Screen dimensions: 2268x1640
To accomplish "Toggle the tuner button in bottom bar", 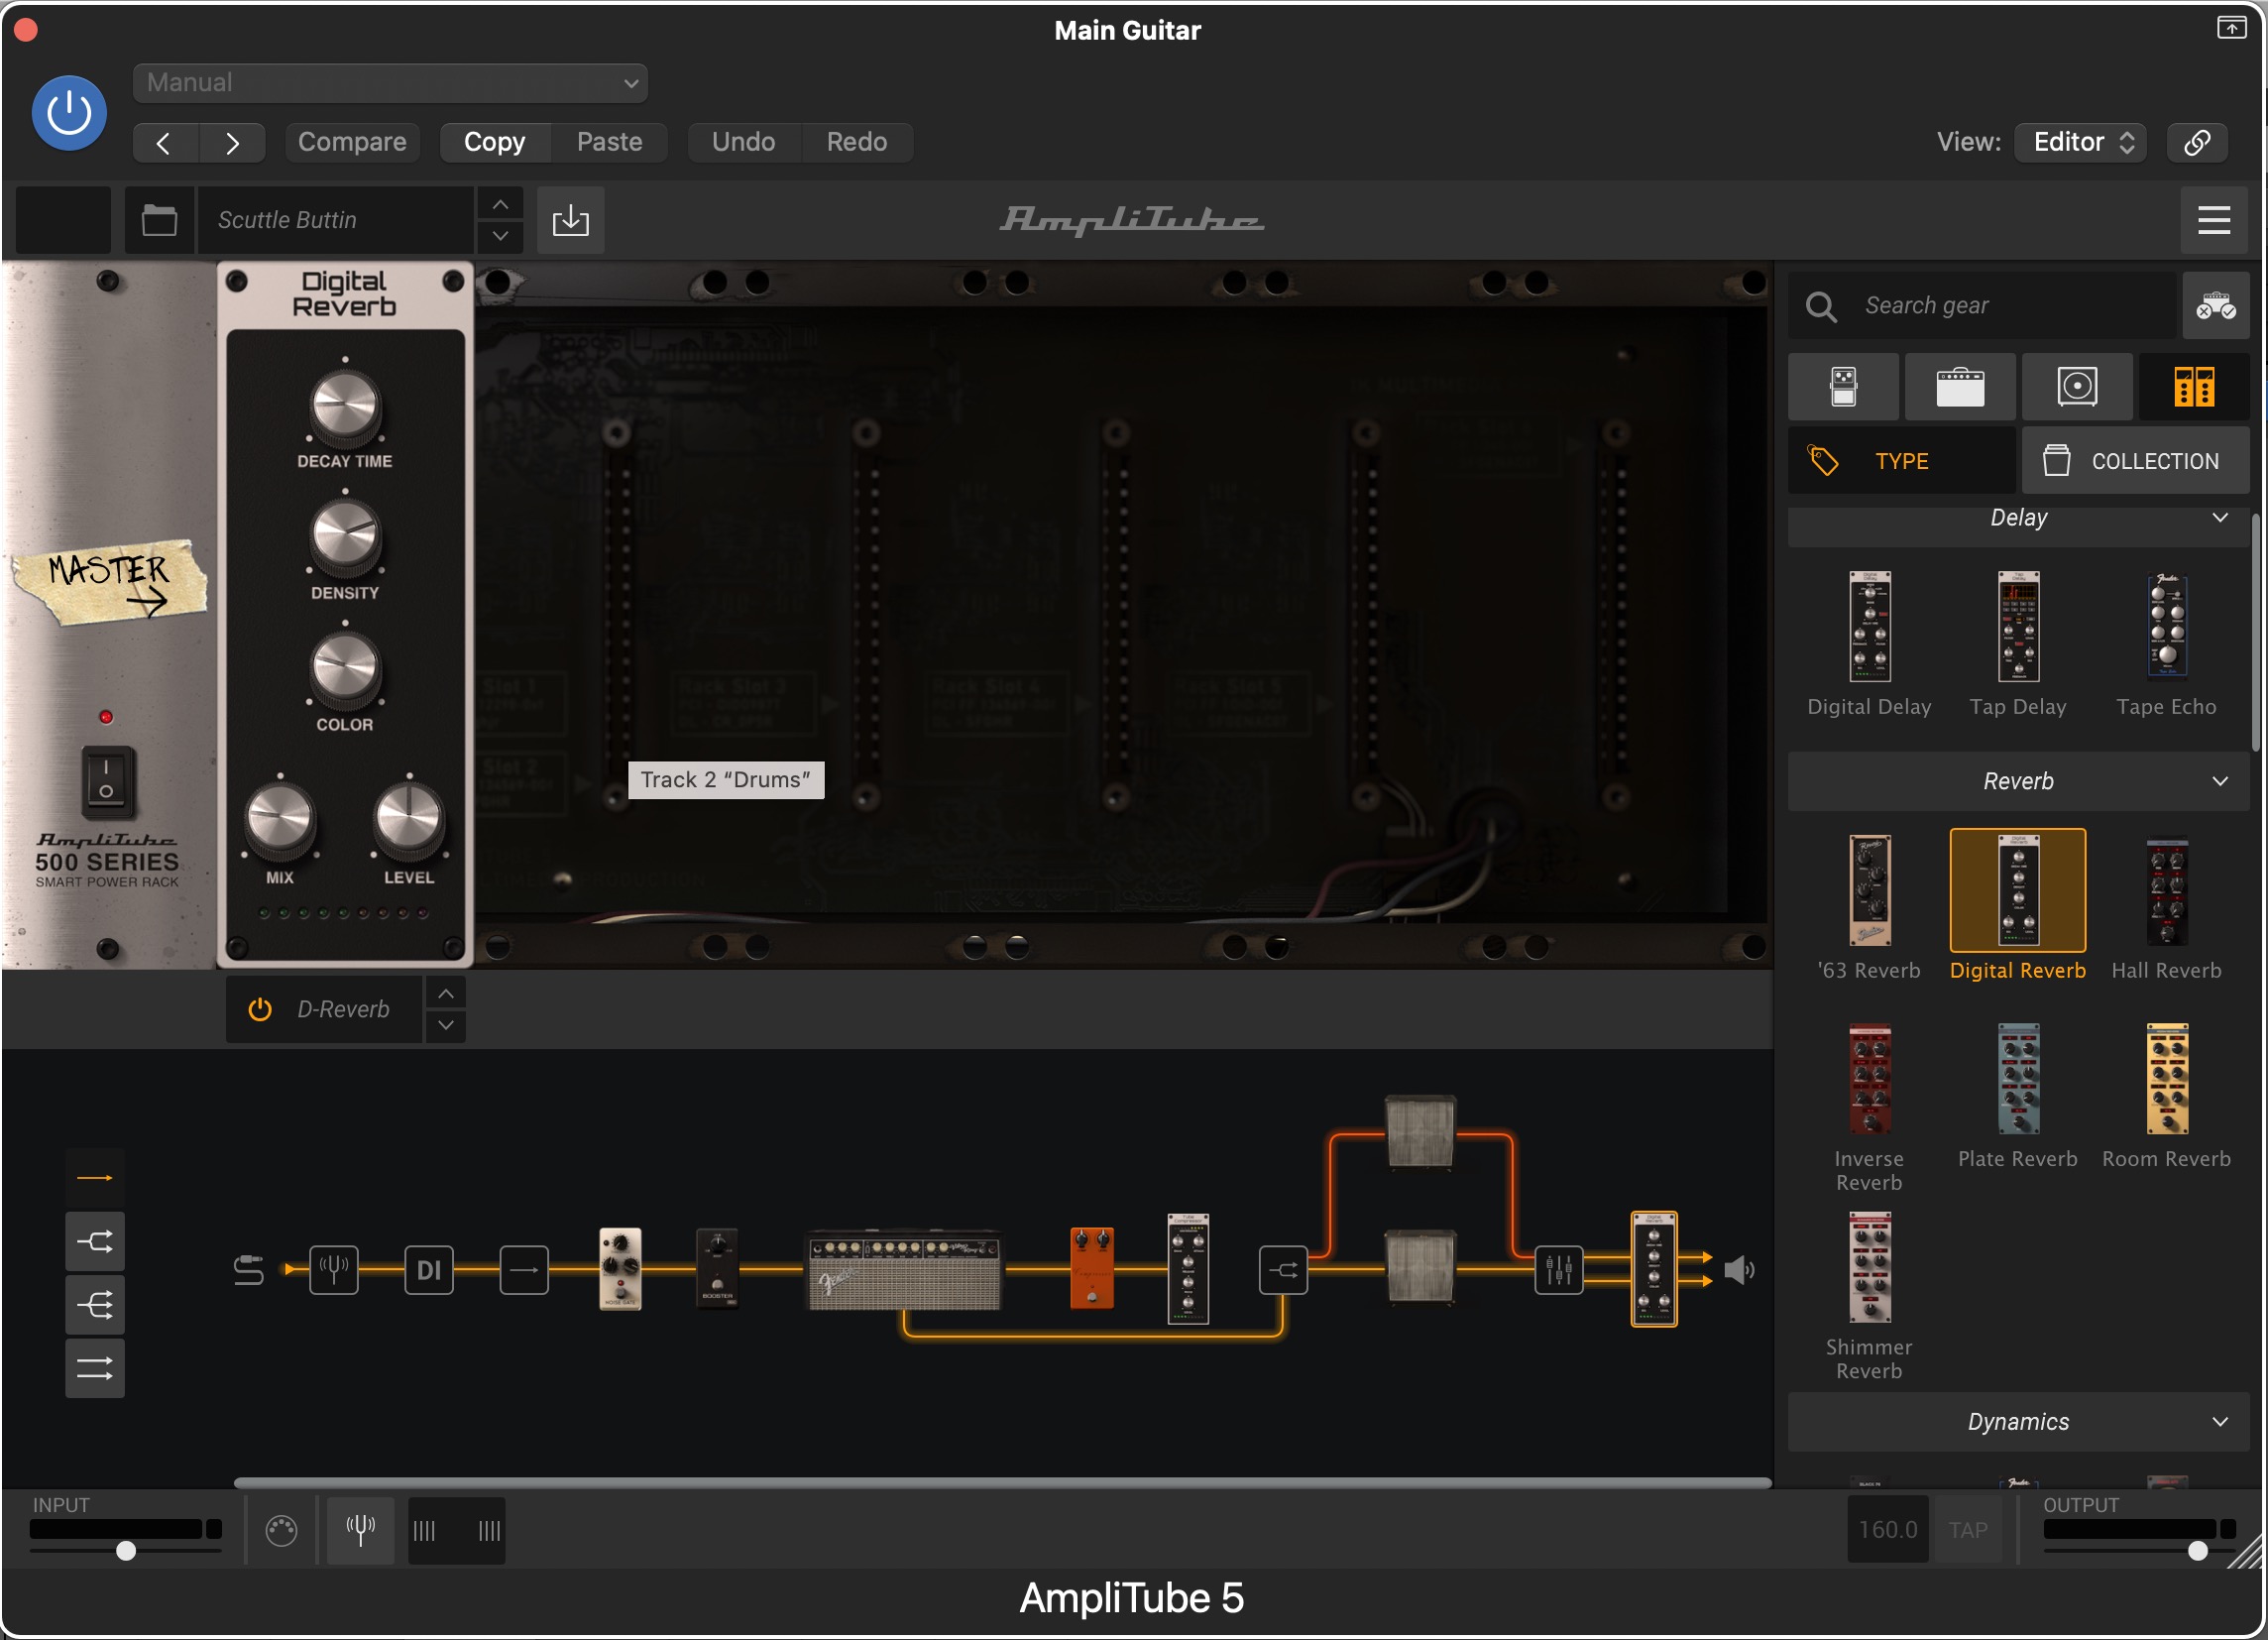I will click(x=360, y=1530).
